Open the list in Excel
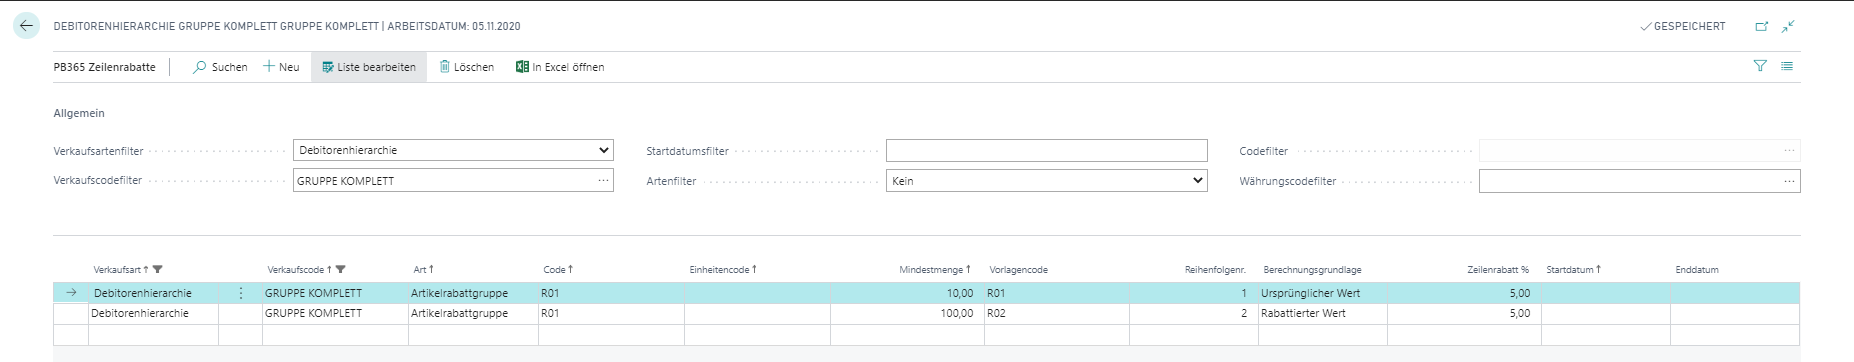 [560, 67]
